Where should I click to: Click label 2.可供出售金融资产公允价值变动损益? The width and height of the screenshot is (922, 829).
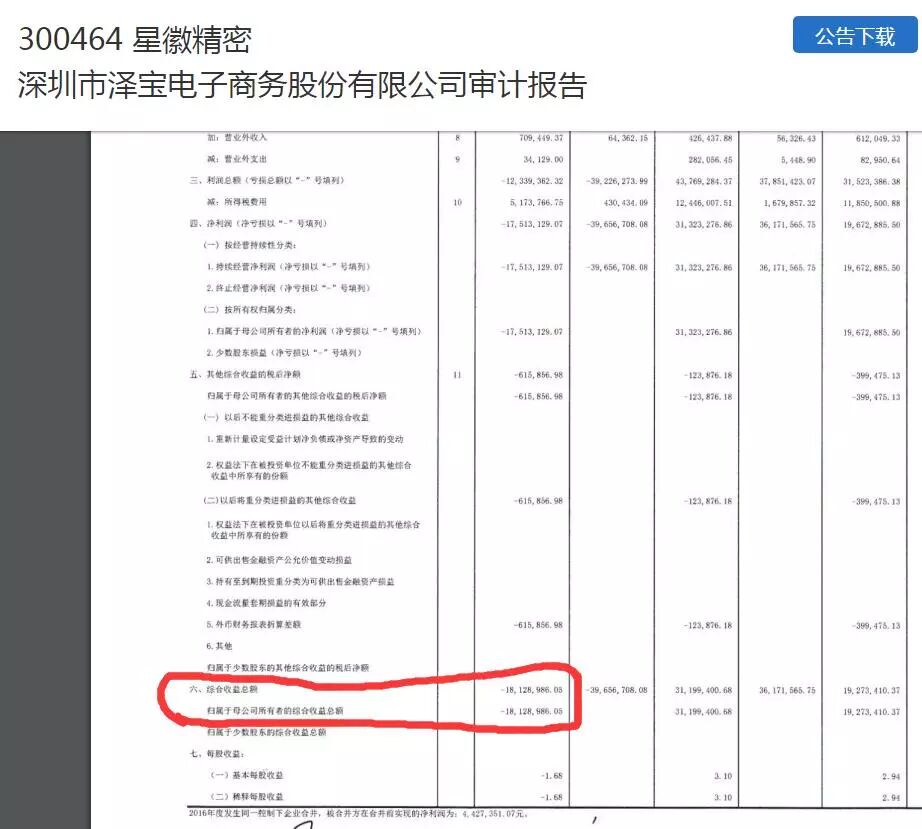(279, 560)
